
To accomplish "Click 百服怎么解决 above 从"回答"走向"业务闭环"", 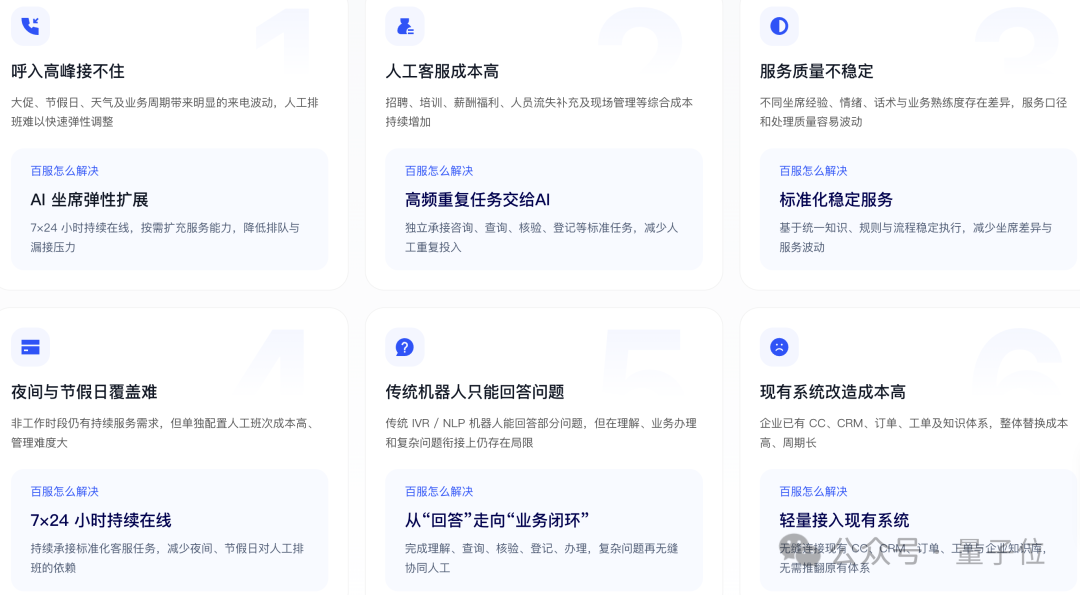I will point(439,492).
